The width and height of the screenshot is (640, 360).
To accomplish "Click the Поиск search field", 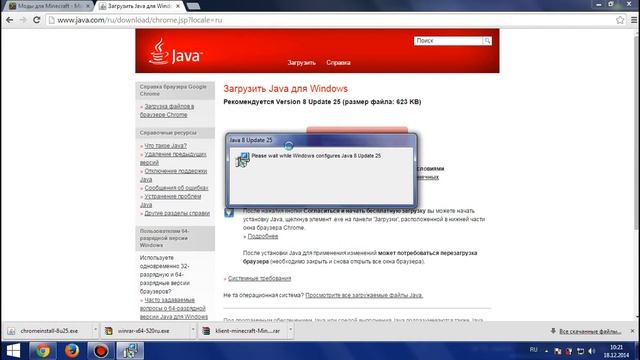I will [x=448, y=41].
